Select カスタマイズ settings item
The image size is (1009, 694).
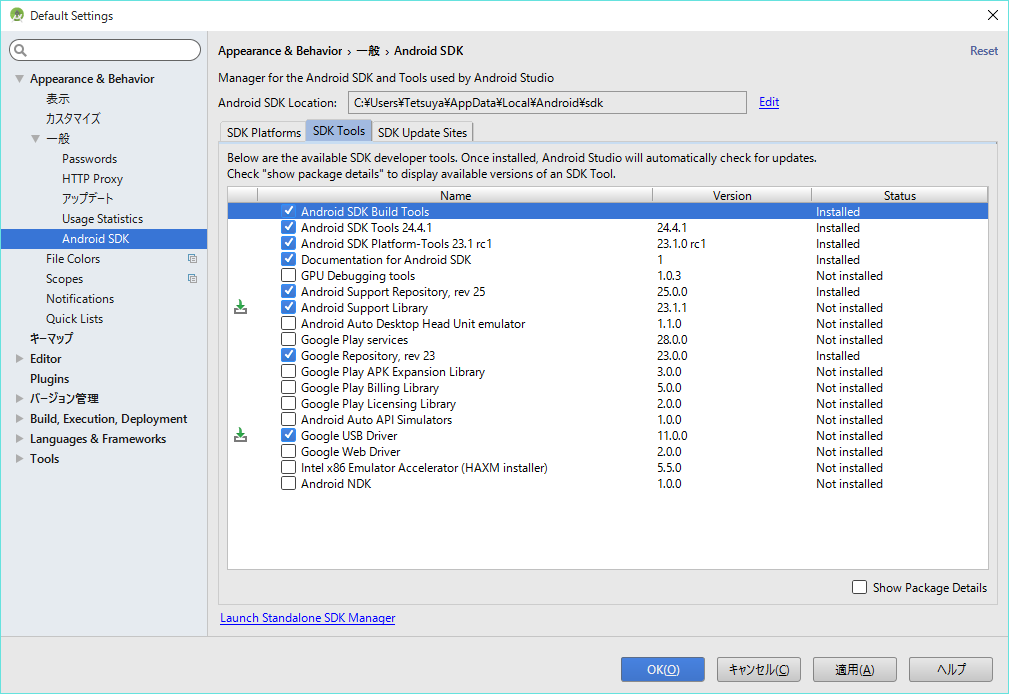pos(73,118)
